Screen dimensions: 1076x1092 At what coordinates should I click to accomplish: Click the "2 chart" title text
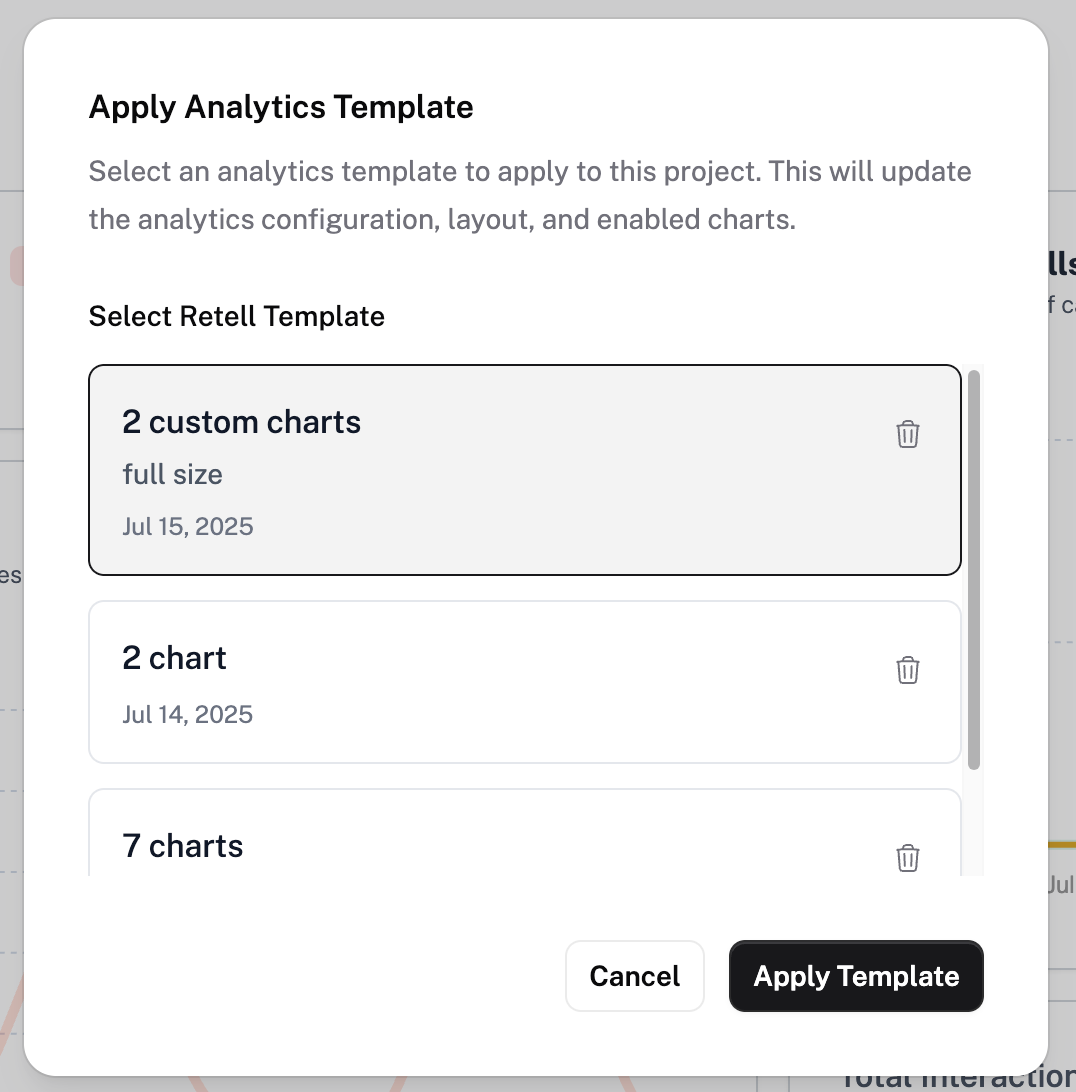174,658
